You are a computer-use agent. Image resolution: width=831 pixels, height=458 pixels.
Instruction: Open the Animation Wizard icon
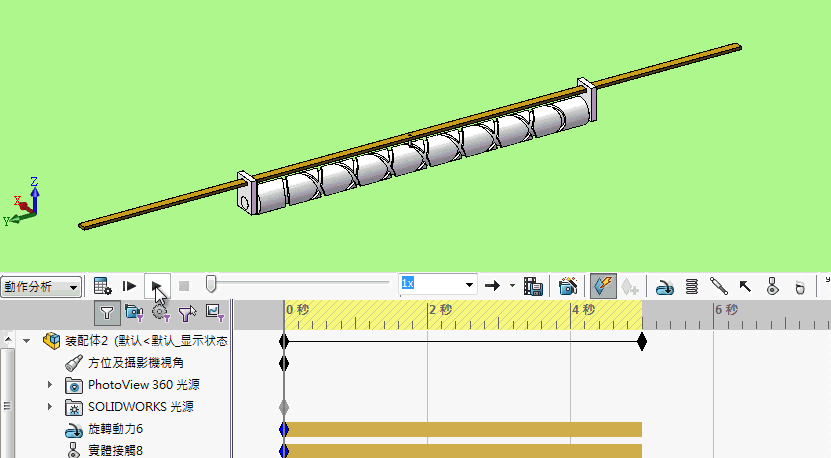[x=568, y=286]
